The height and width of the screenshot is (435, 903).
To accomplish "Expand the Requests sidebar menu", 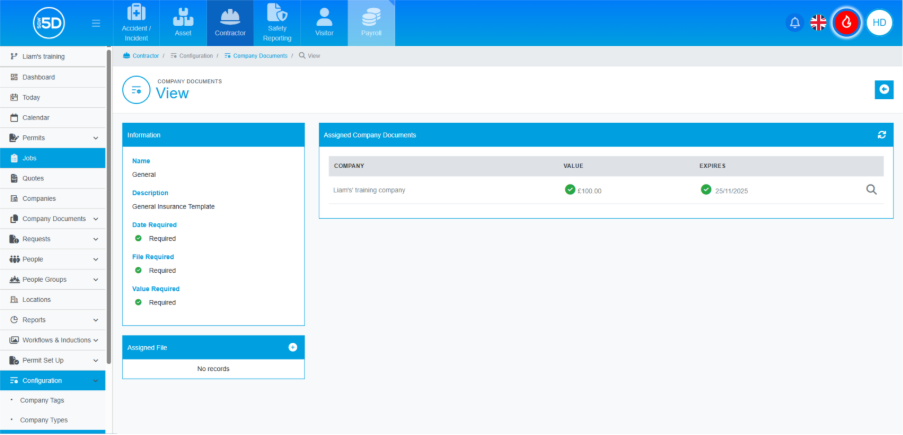I will tap(52, 239).
